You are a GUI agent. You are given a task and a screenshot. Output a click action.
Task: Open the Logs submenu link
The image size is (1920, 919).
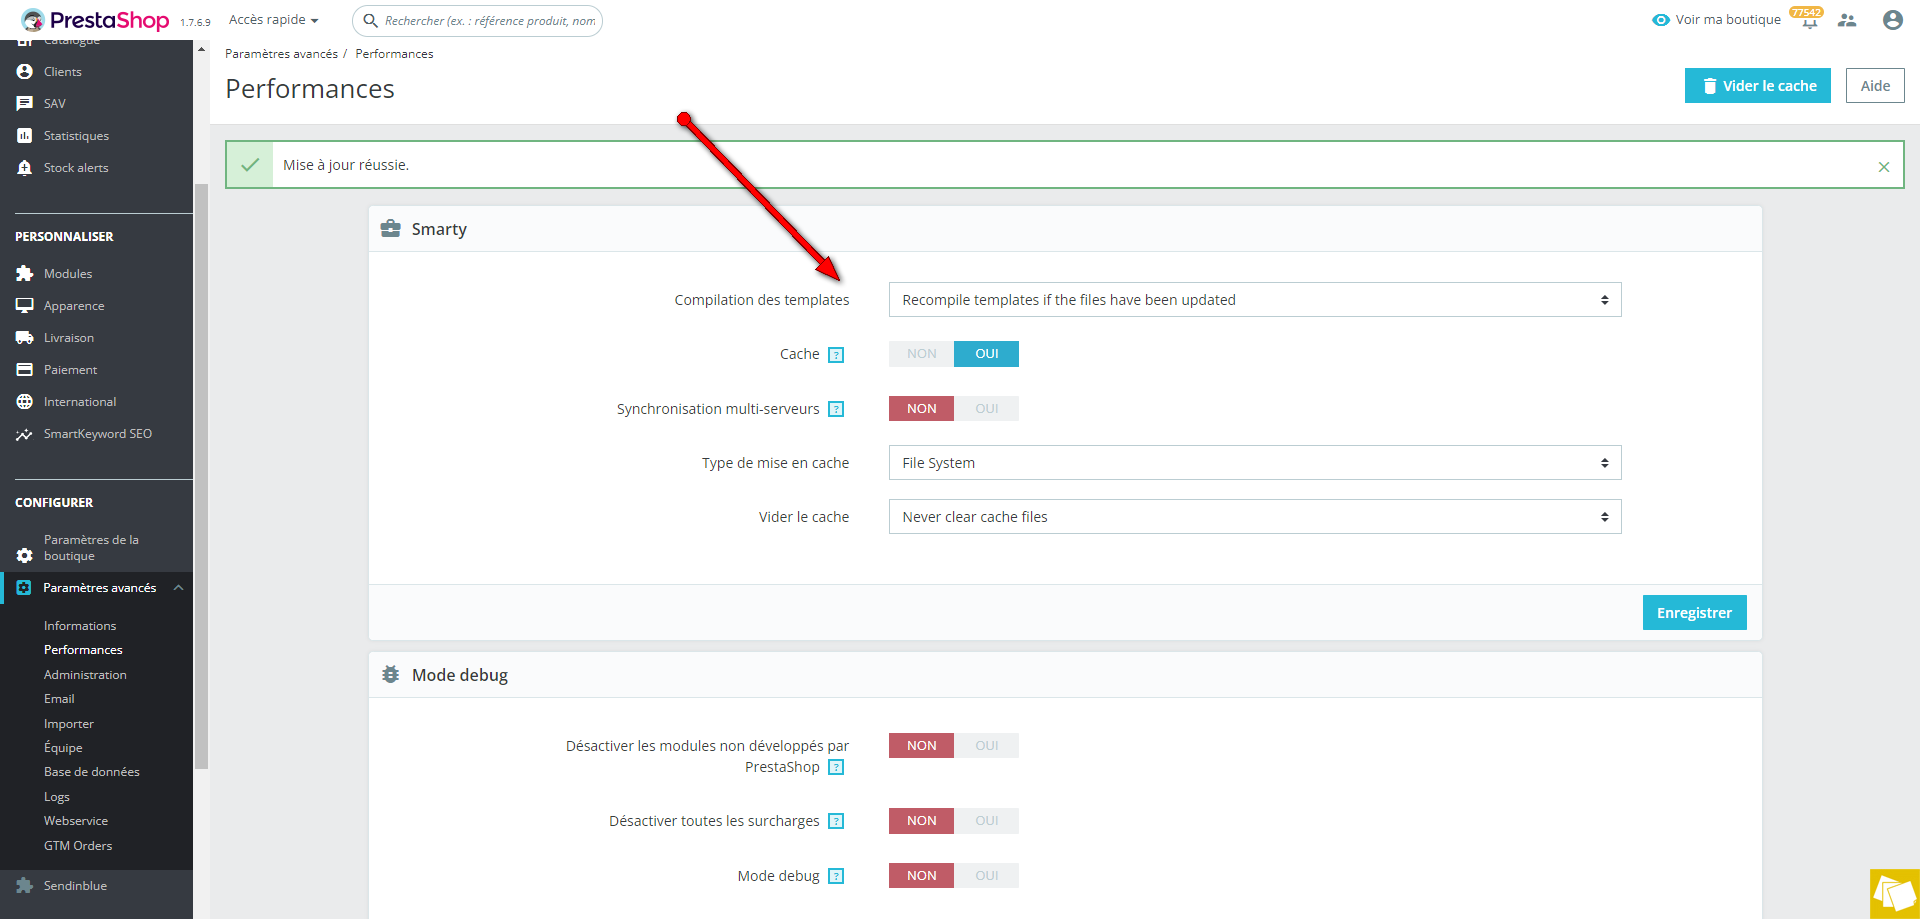coord(57,797)
